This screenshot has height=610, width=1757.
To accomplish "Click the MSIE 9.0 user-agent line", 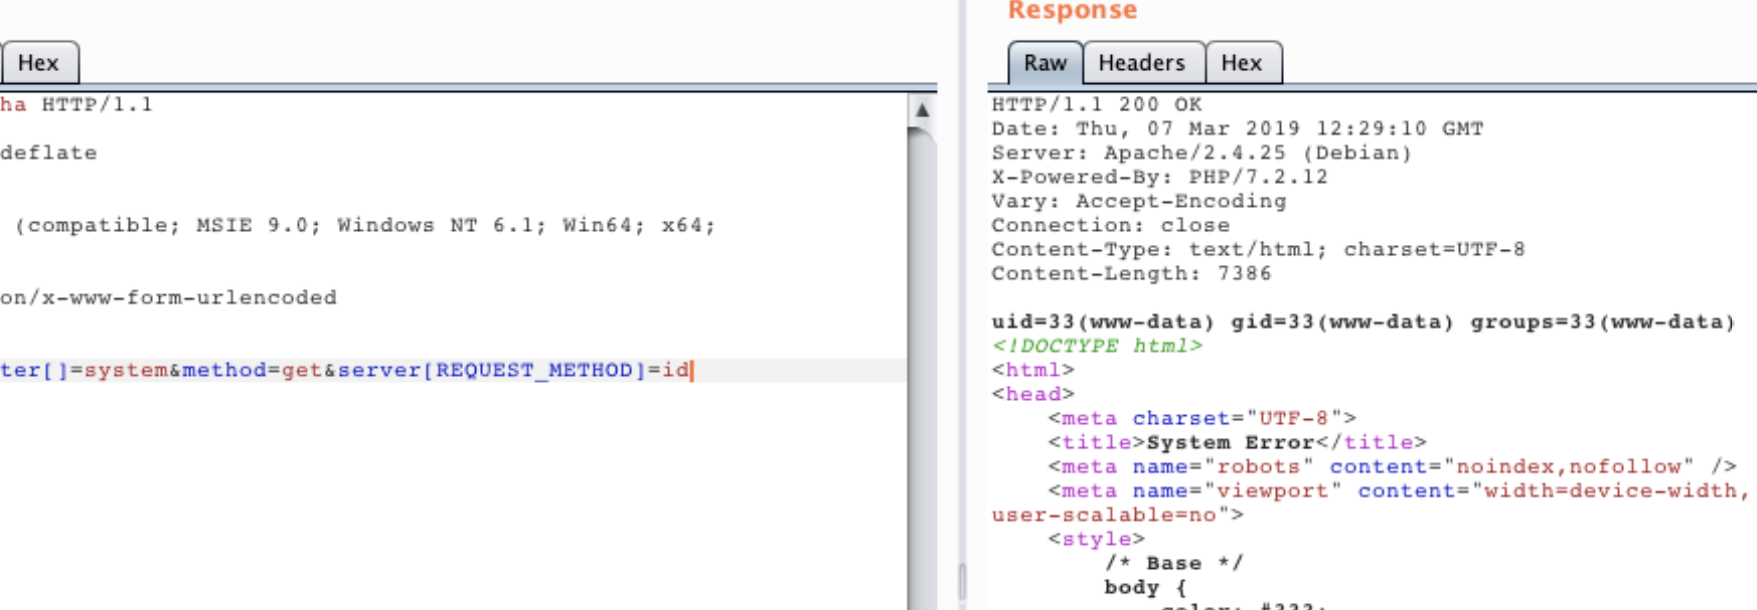I will (365, 225).
